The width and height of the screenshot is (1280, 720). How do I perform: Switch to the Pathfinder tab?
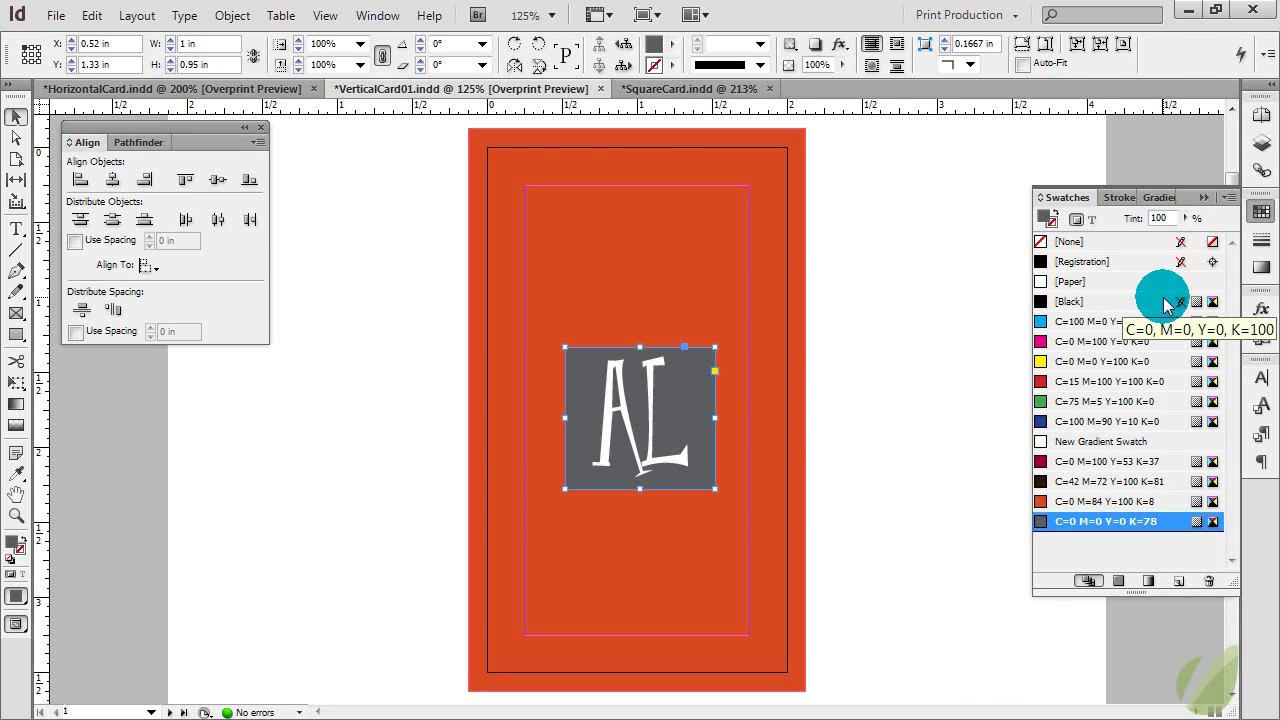(x=138, y=142)
